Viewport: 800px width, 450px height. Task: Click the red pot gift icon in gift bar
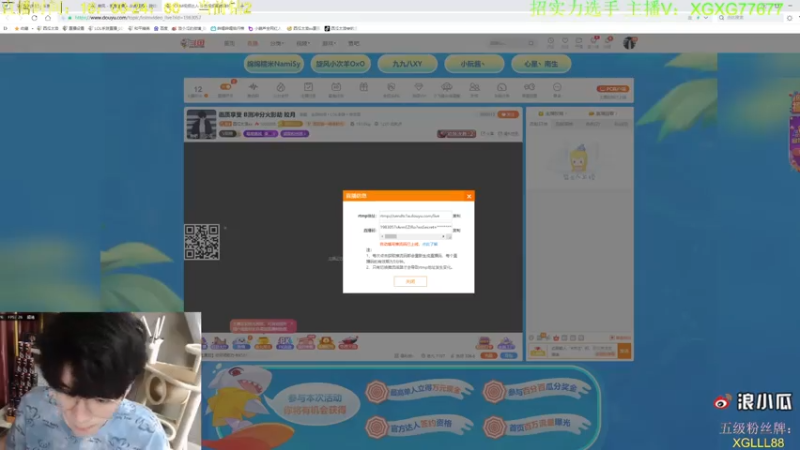348,342
